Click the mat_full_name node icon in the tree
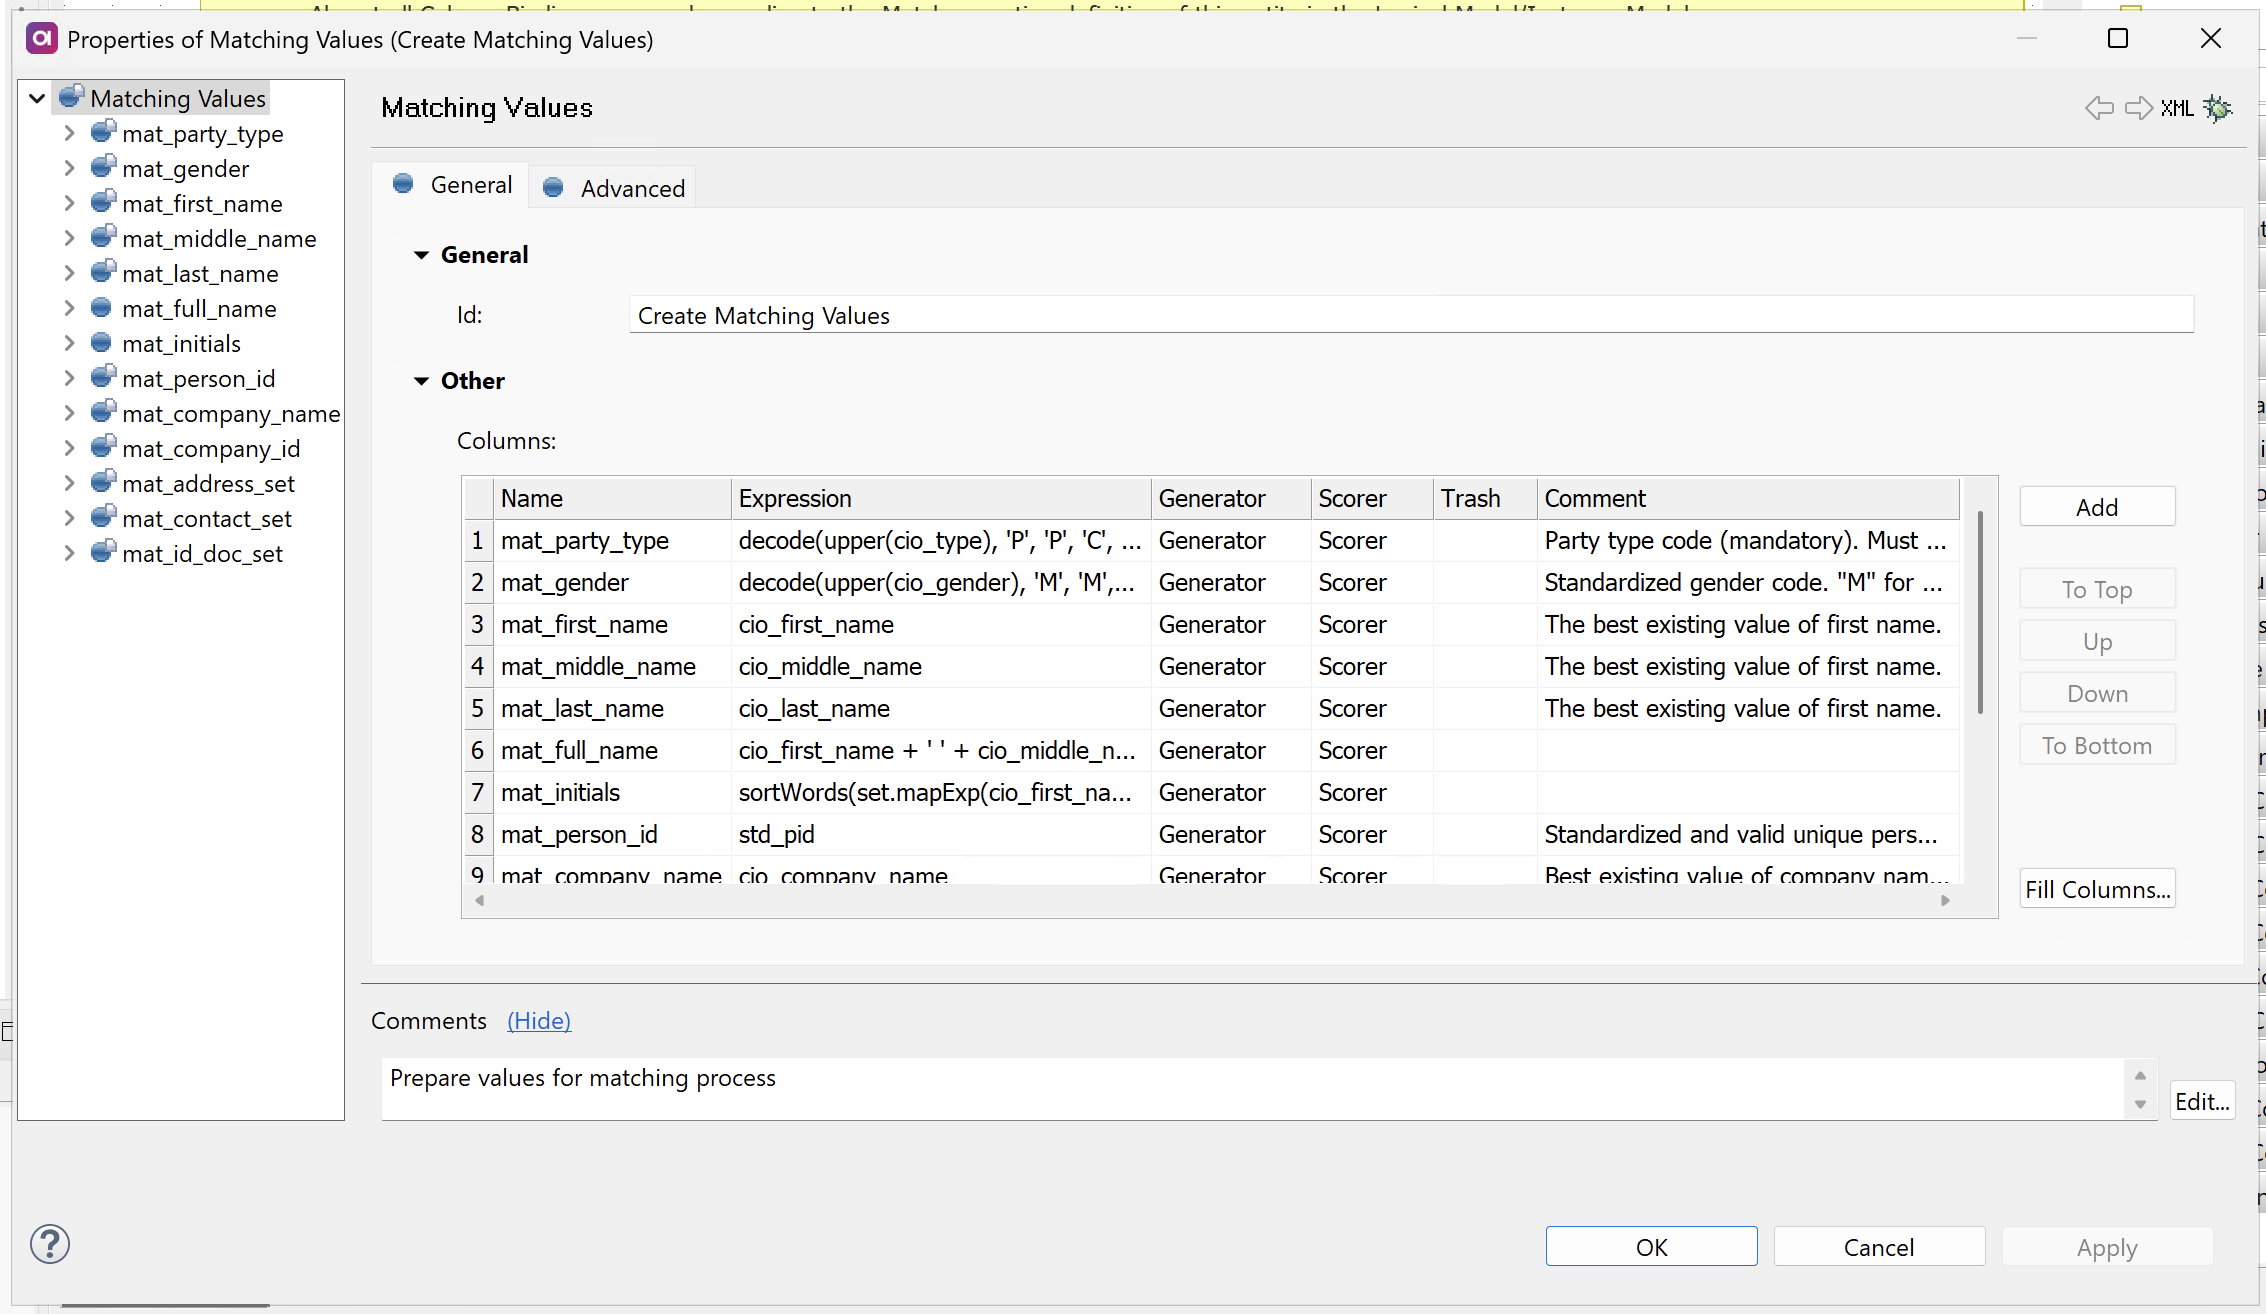2266x1314 pixels. pyautogui.click(x=101, y=308)
